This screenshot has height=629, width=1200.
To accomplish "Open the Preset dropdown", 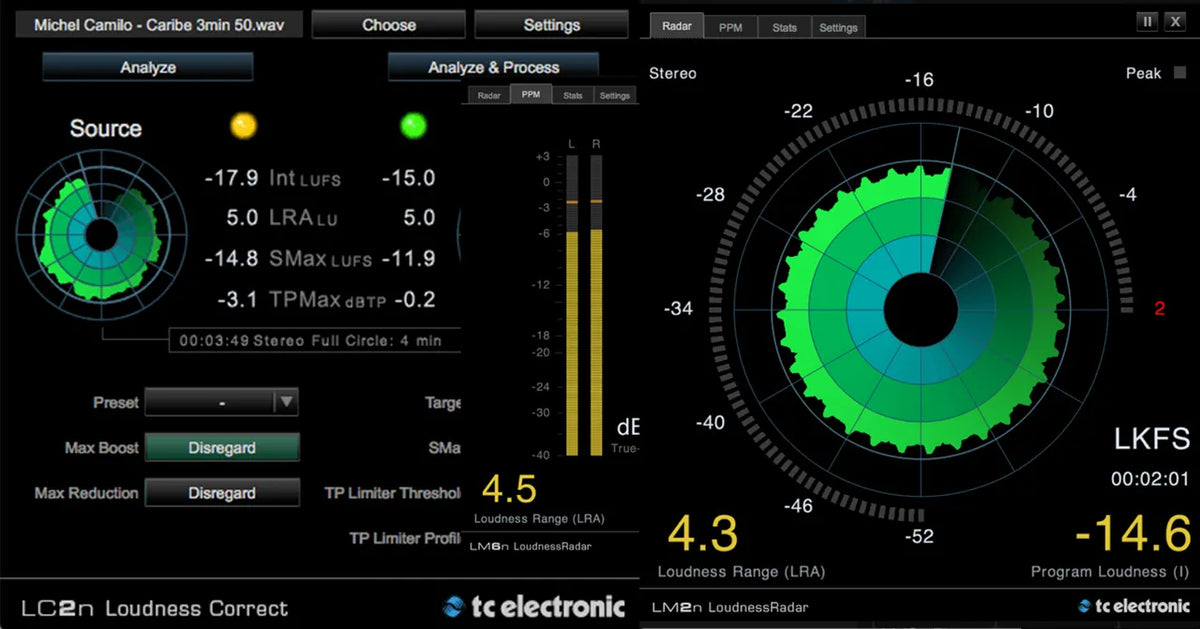I will [221, 402].
